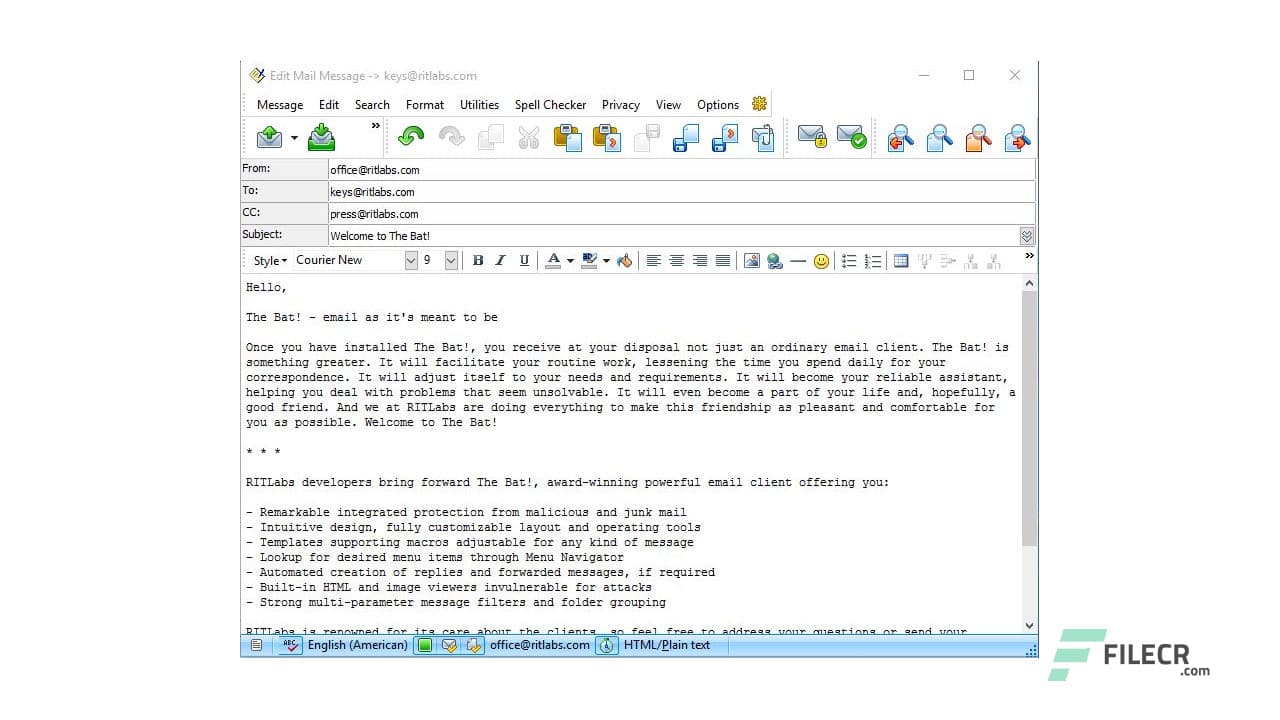This screenshot has width=1280, height=720.
Task: Click the floppy icon with orange arrow
Action: (725, 137)
